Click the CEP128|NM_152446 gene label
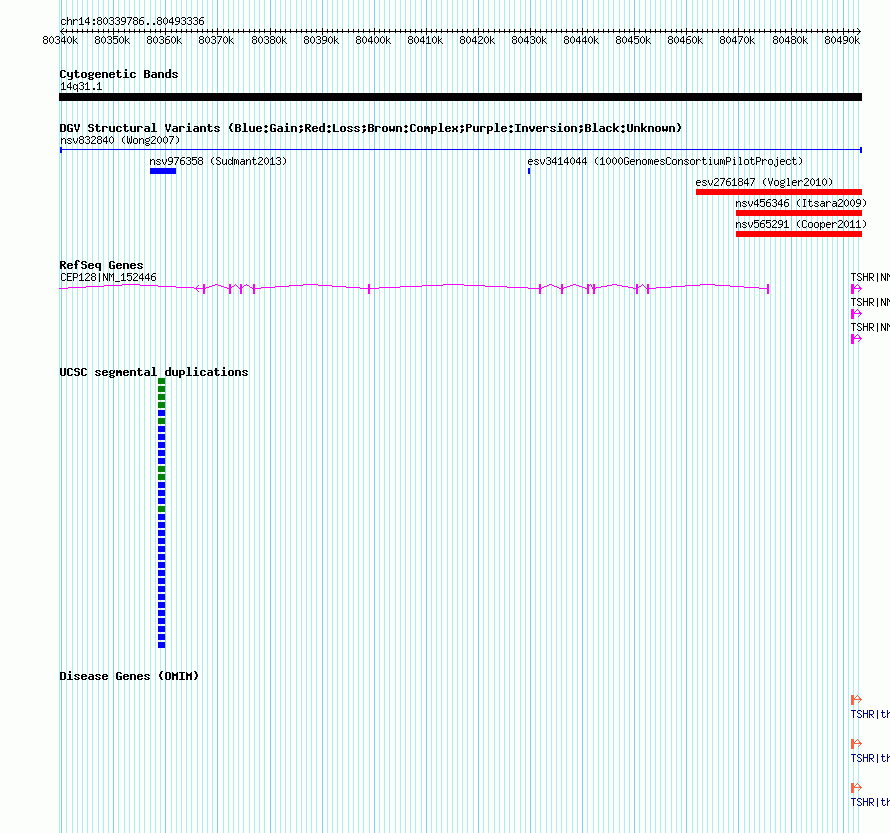 point(108,277)
